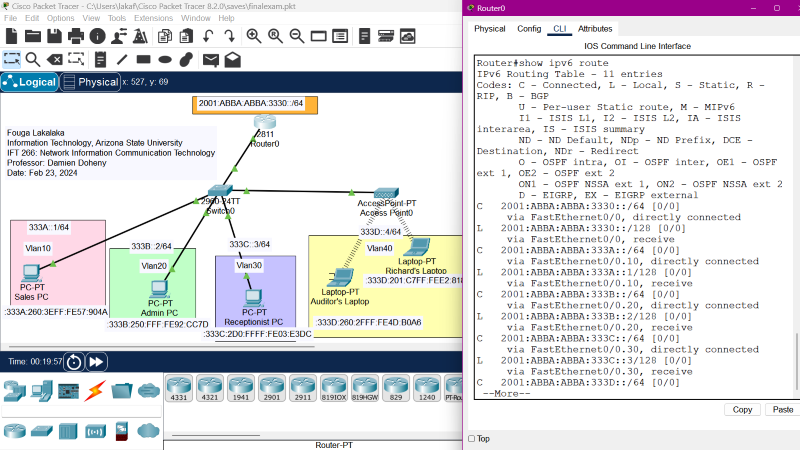
Task: Create a new file with New icon
Action: (x=11, y=36)
